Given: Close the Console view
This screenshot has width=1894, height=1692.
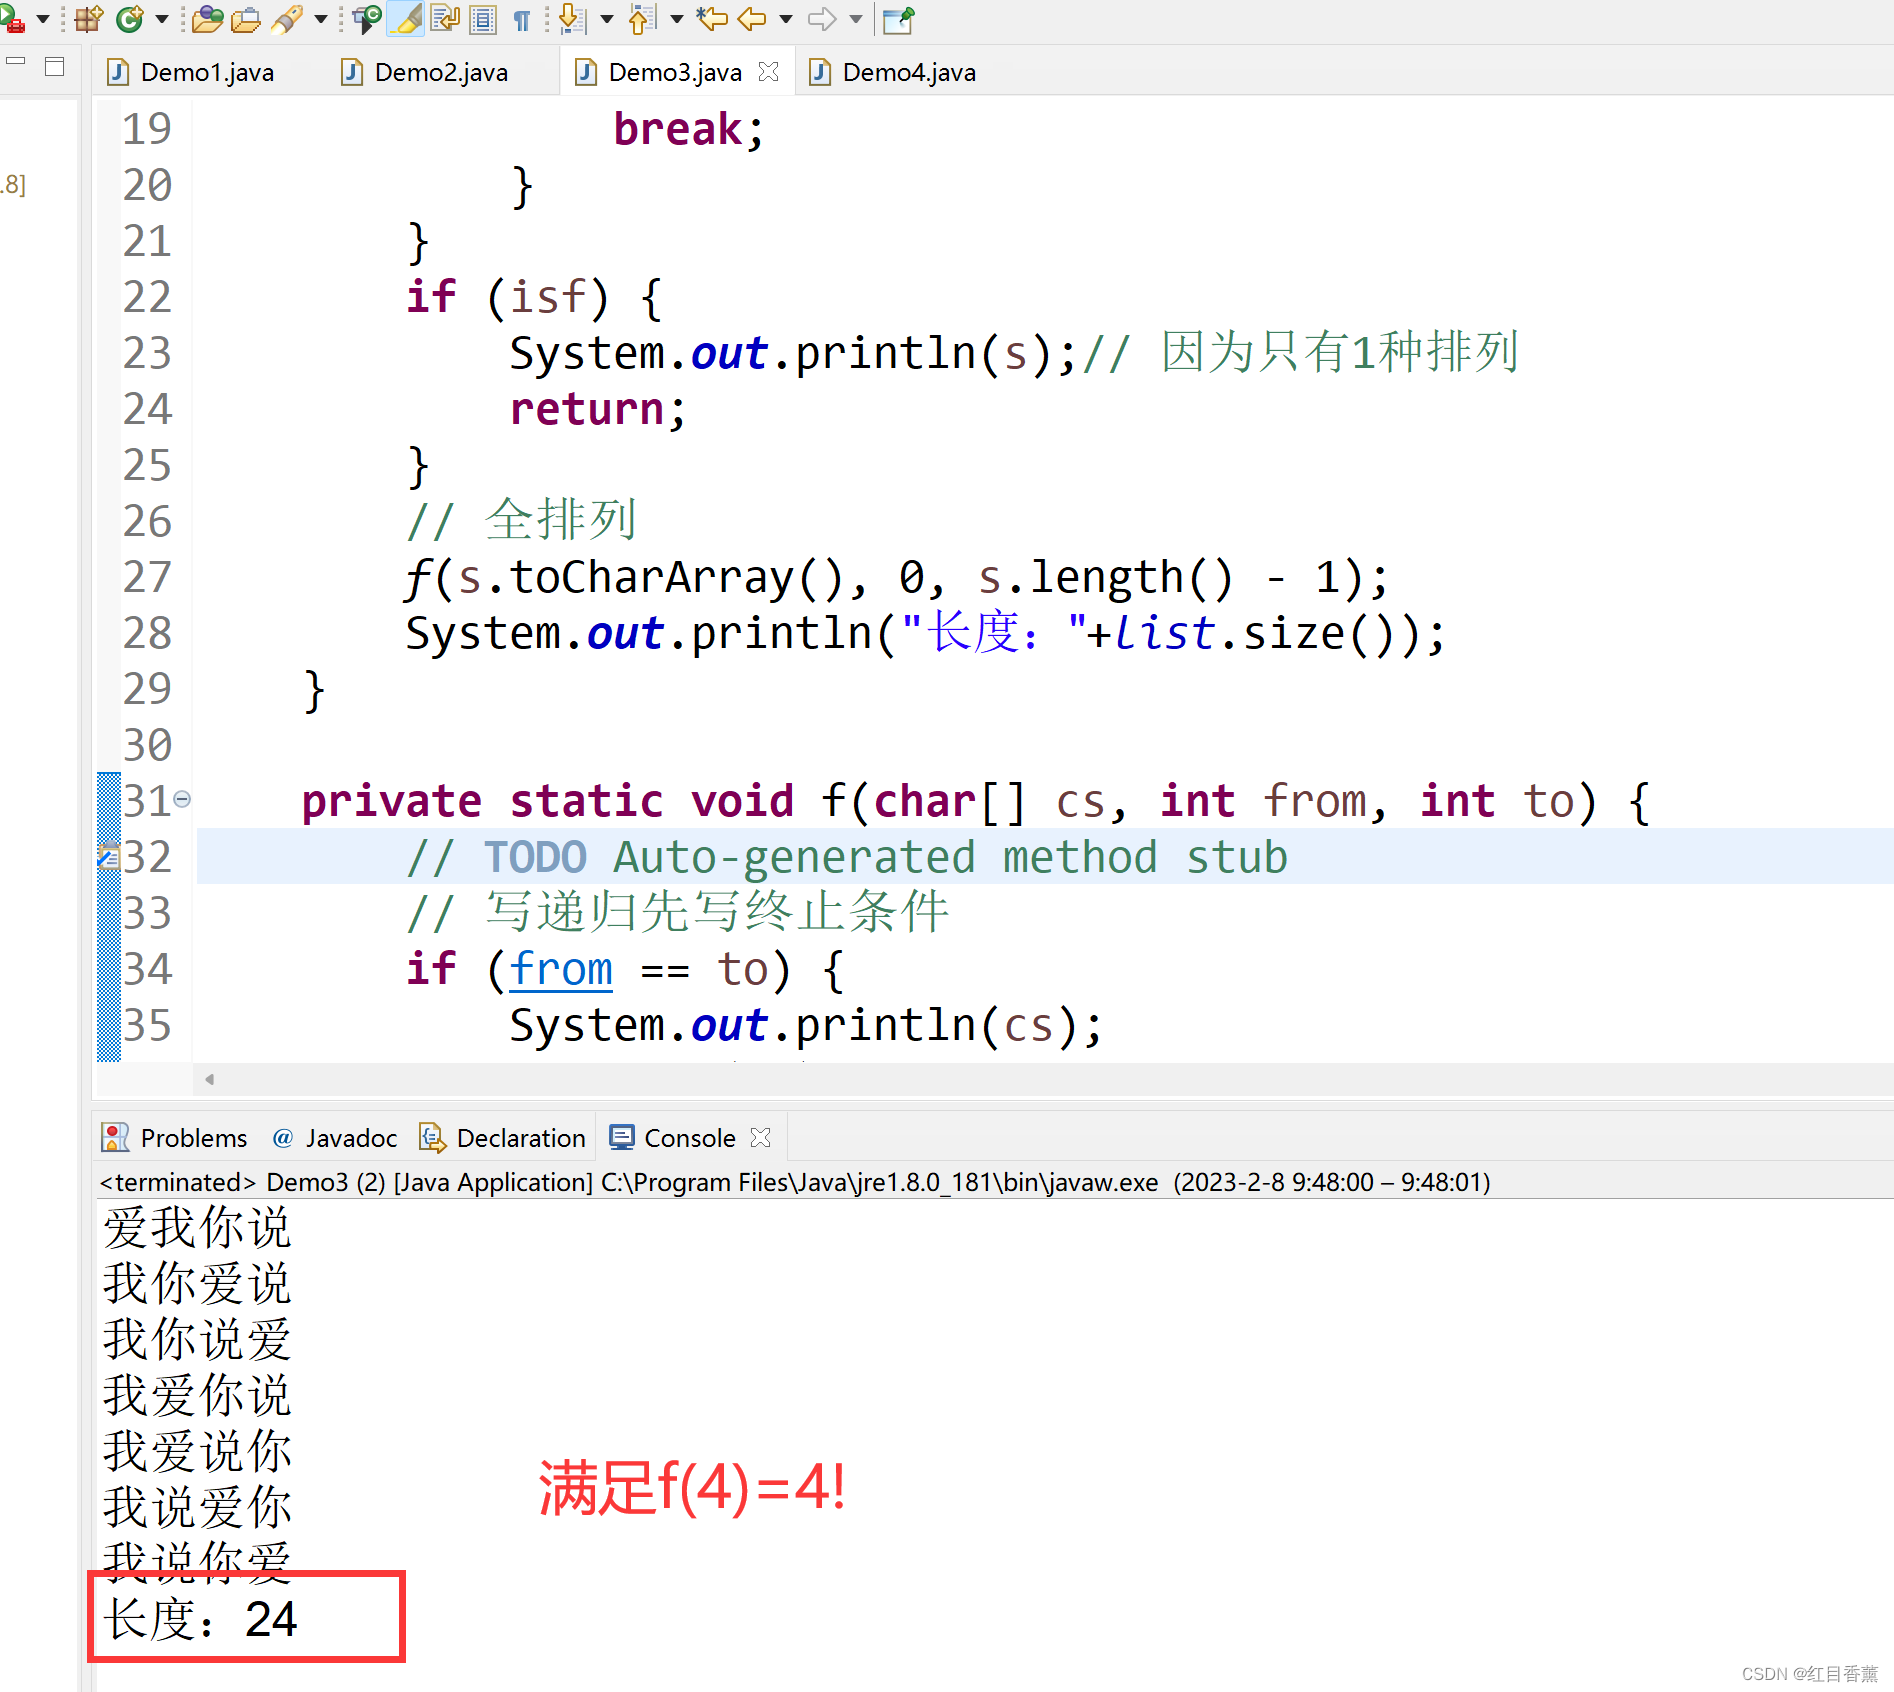Looking at the screenshot, I should click(760, 1138).
